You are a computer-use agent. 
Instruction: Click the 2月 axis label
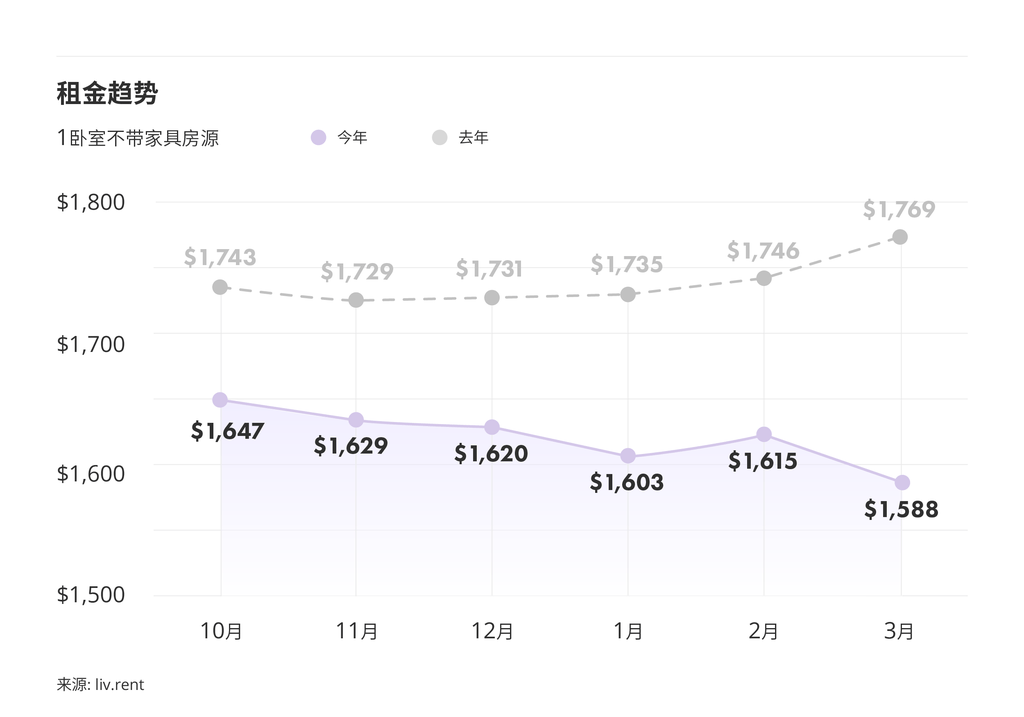(x=764, y=631)
